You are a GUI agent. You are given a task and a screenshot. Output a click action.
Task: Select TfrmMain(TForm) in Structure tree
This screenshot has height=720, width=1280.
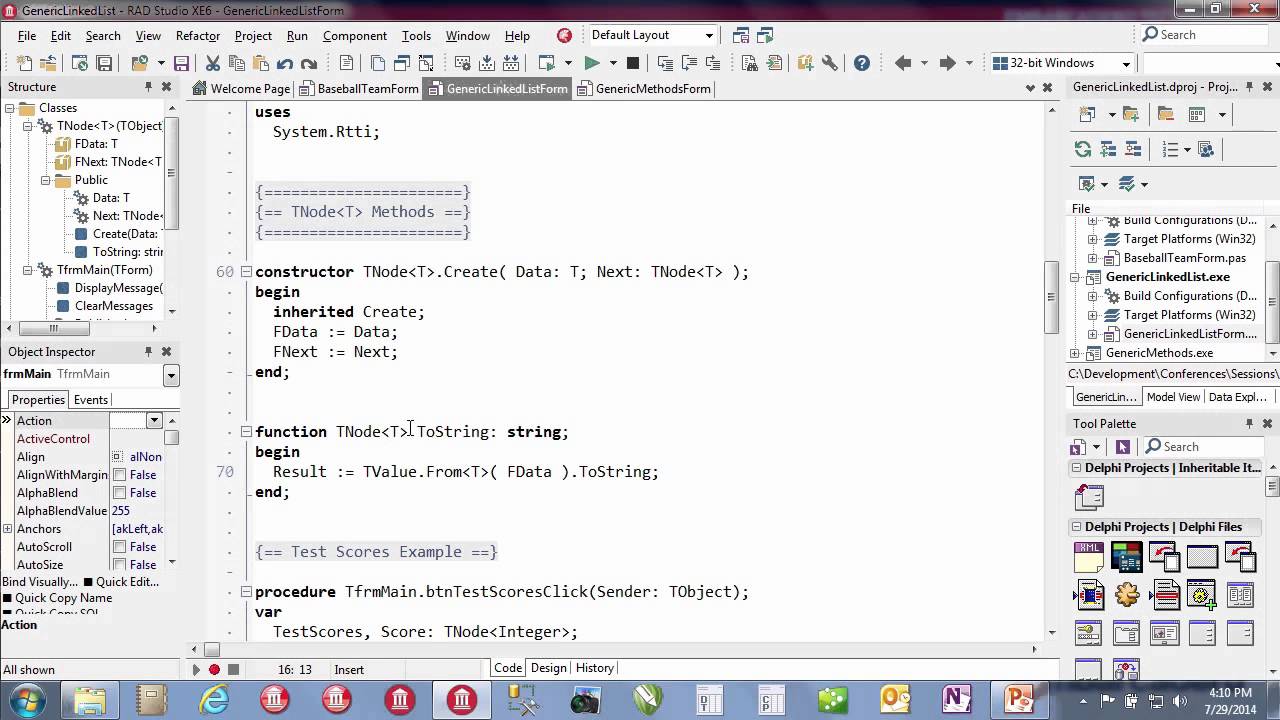[x=104, y=270]
